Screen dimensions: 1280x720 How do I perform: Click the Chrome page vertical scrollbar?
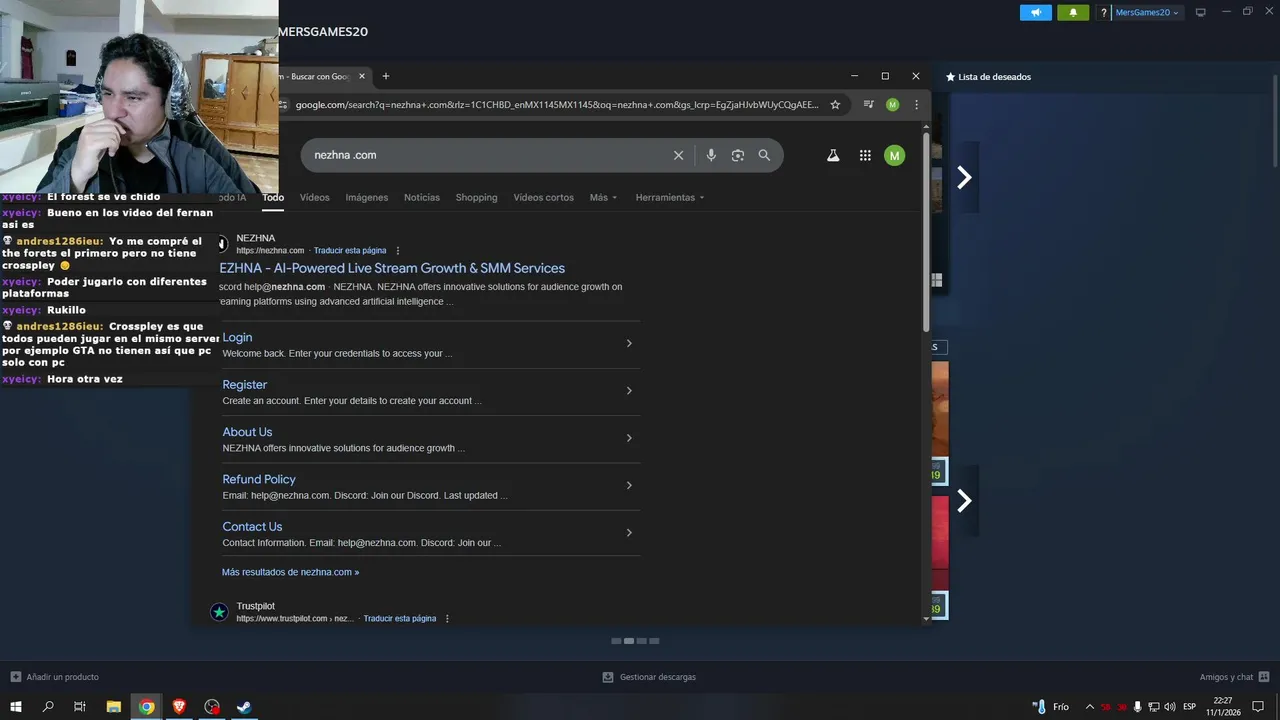coord(926,230)
